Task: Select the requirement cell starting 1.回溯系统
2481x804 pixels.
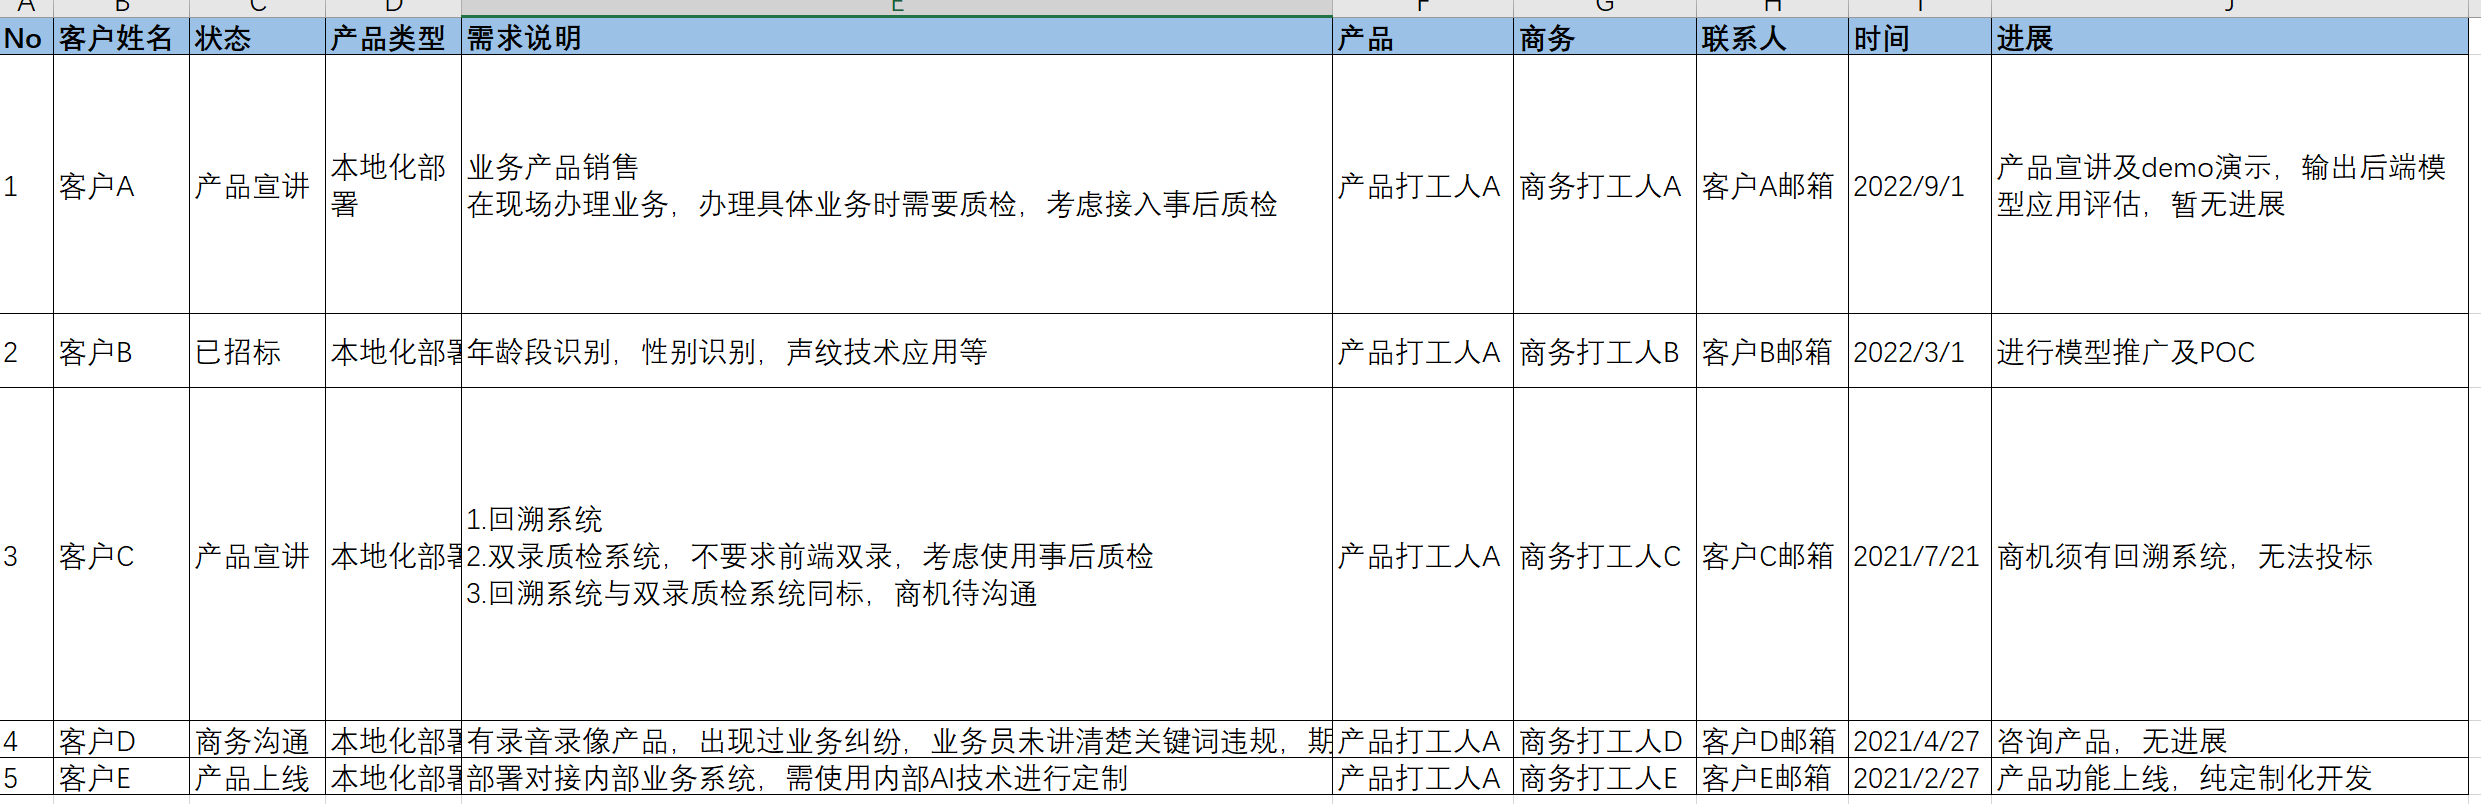Action: pyautogui.click(x=897, y=555)
